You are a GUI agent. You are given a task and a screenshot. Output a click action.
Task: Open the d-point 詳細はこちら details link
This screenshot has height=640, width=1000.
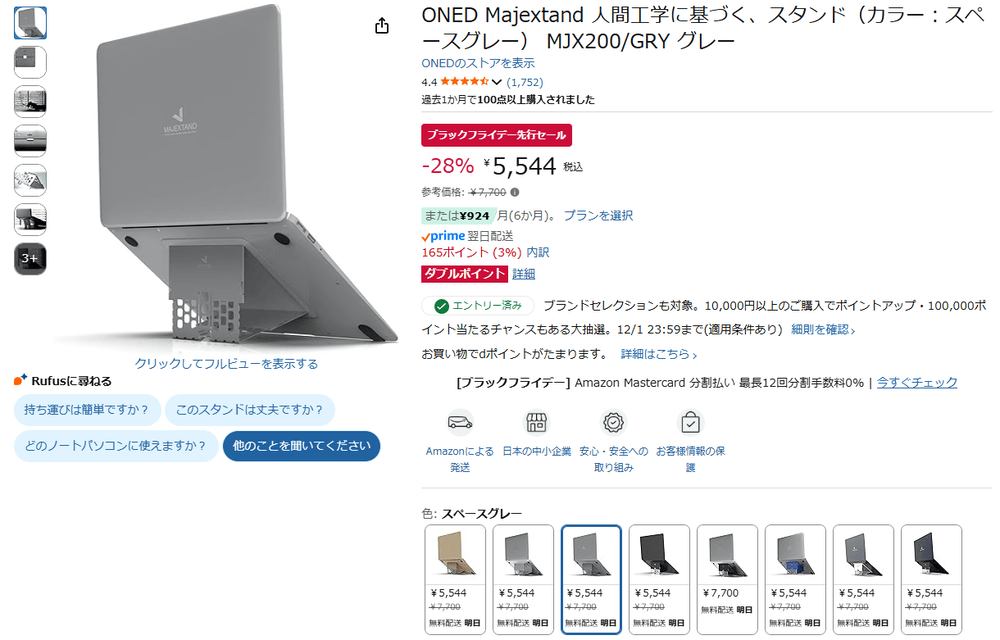tap(659, 354)
